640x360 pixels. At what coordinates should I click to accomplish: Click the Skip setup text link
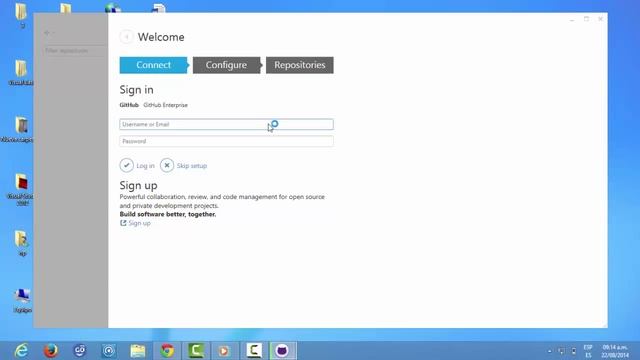pyautogui.click(x=192, y=166)
